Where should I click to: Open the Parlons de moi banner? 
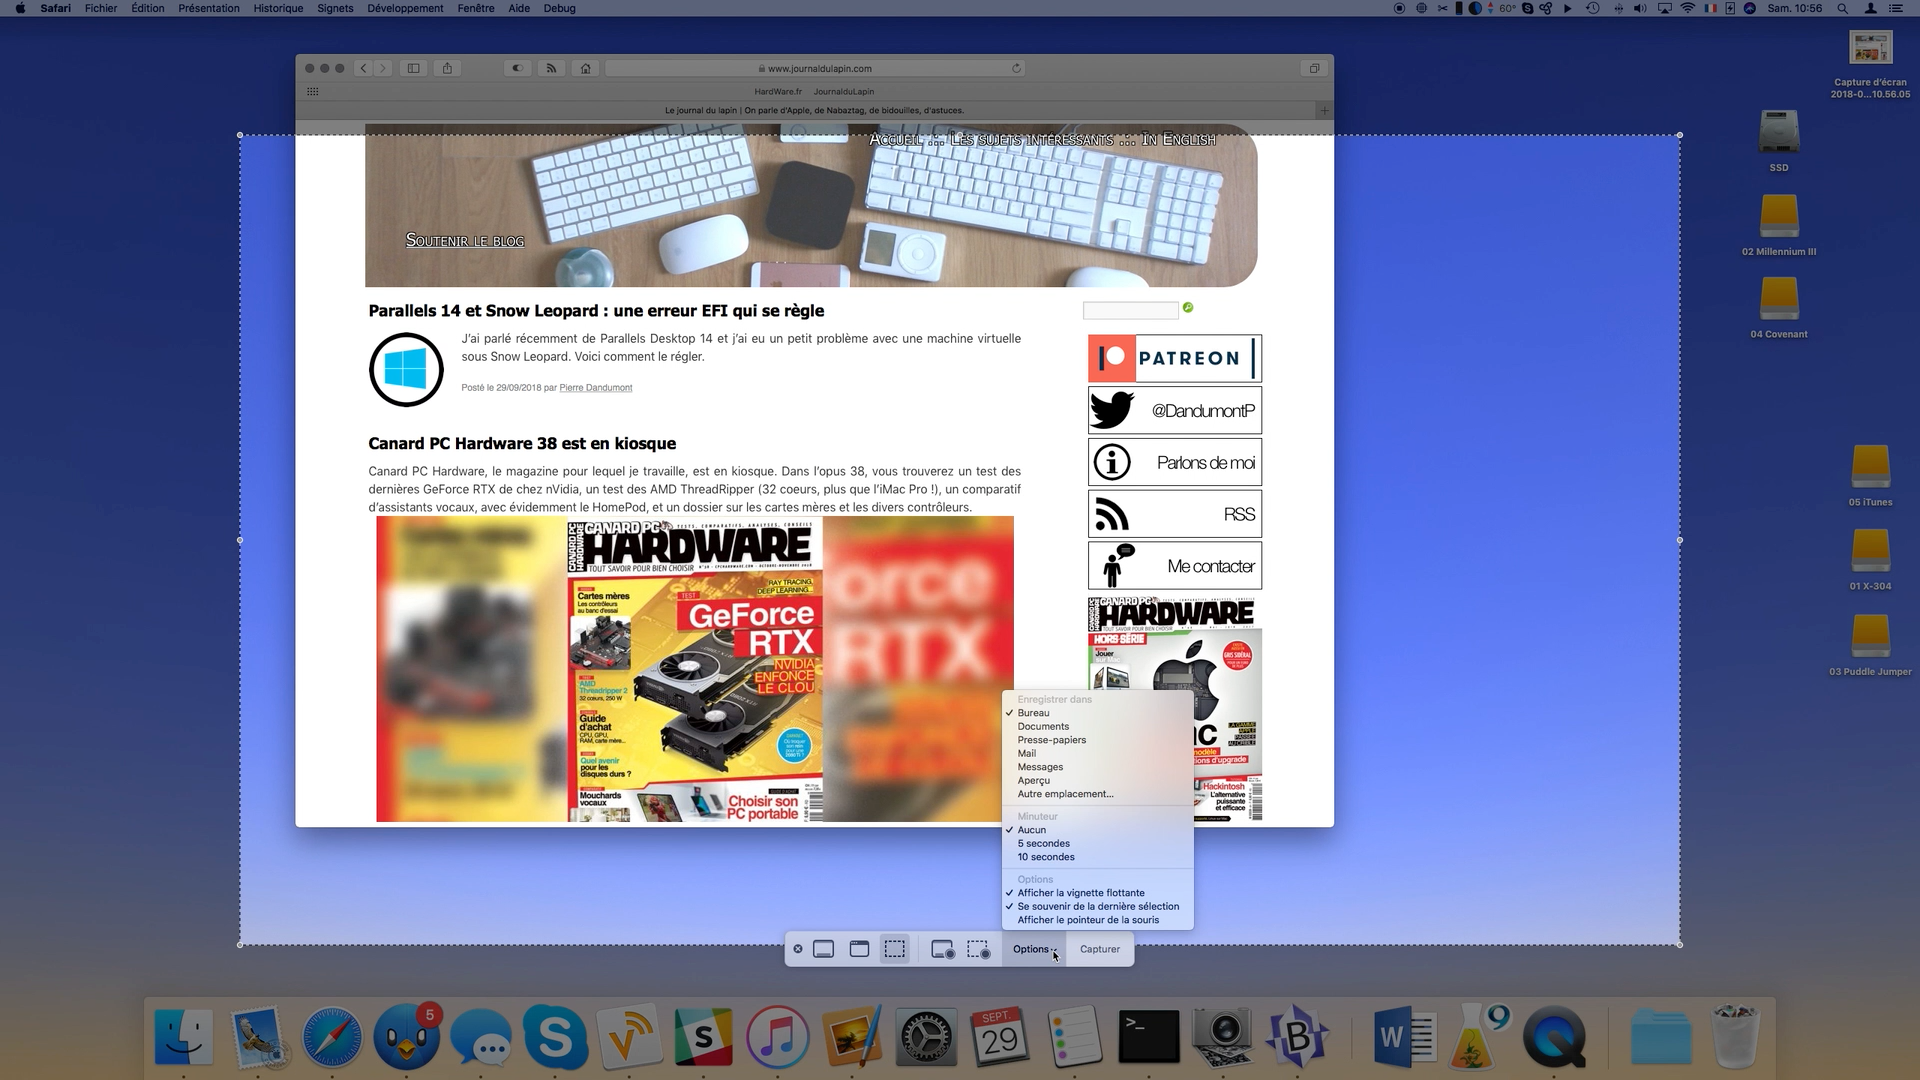coord(1175,462)
